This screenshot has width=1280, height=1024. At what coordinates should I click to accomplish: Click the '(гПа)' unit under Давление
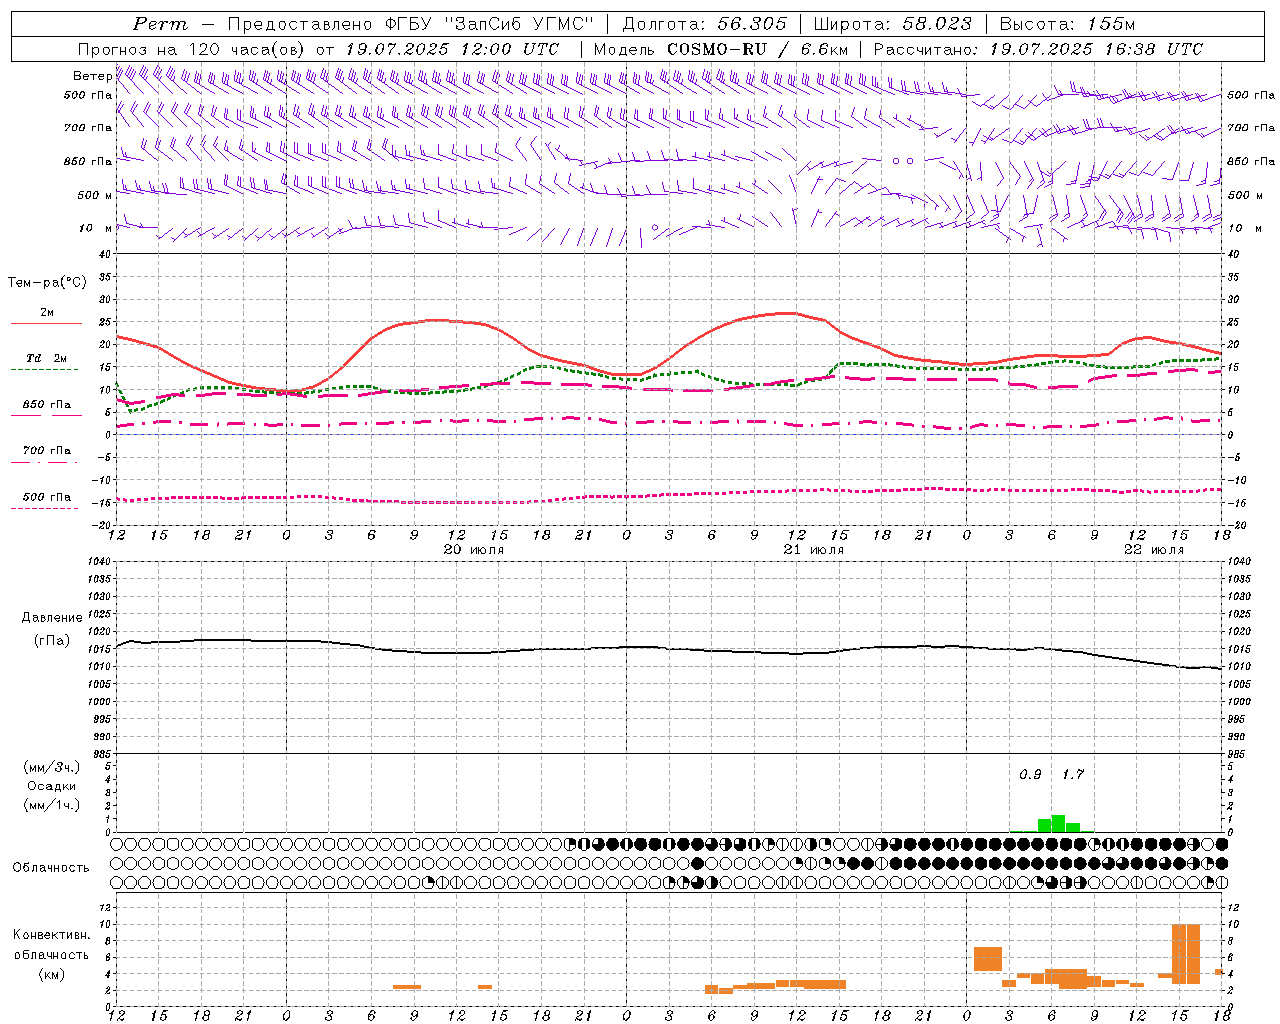click(x=52, y=641)
